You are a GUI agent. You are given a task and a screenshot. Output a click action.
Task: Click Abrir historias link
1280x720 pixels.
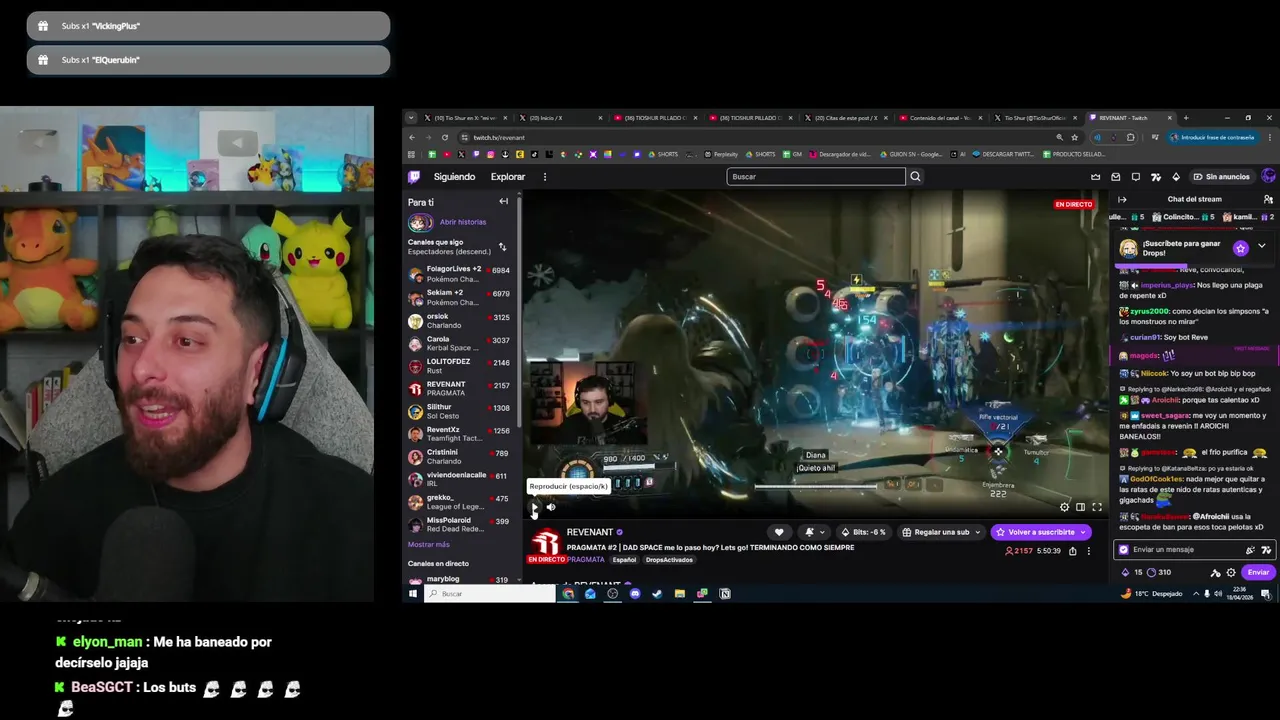463,222
